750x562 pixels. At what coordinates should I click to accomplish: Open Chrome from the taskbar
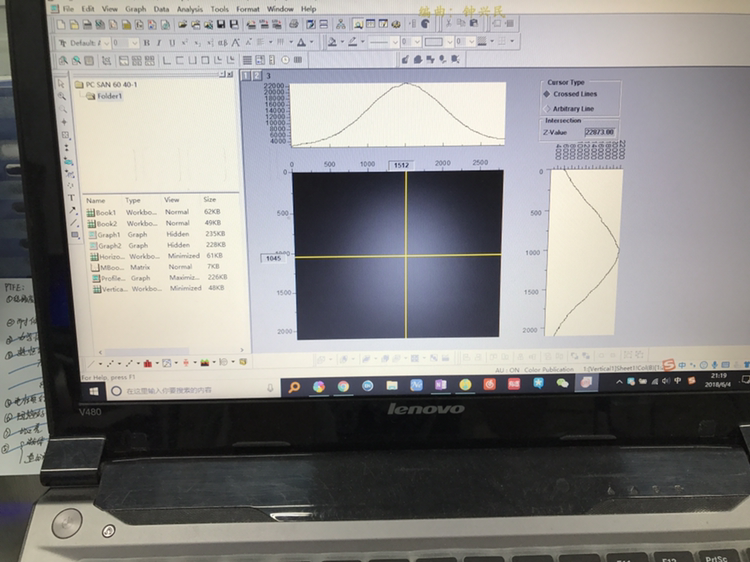(343, 386)
